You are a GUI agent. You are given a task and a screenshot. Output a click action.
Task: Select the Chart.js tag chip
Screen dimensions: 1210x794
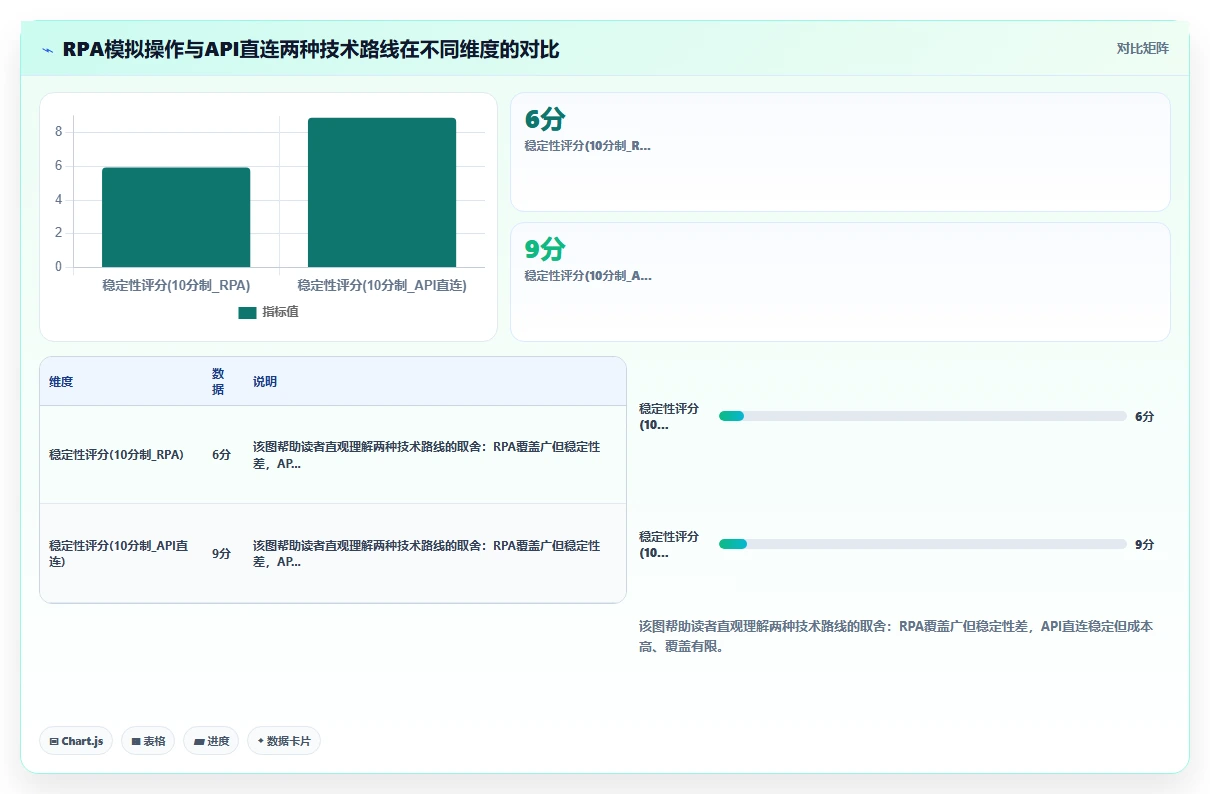tap(76, 741)
